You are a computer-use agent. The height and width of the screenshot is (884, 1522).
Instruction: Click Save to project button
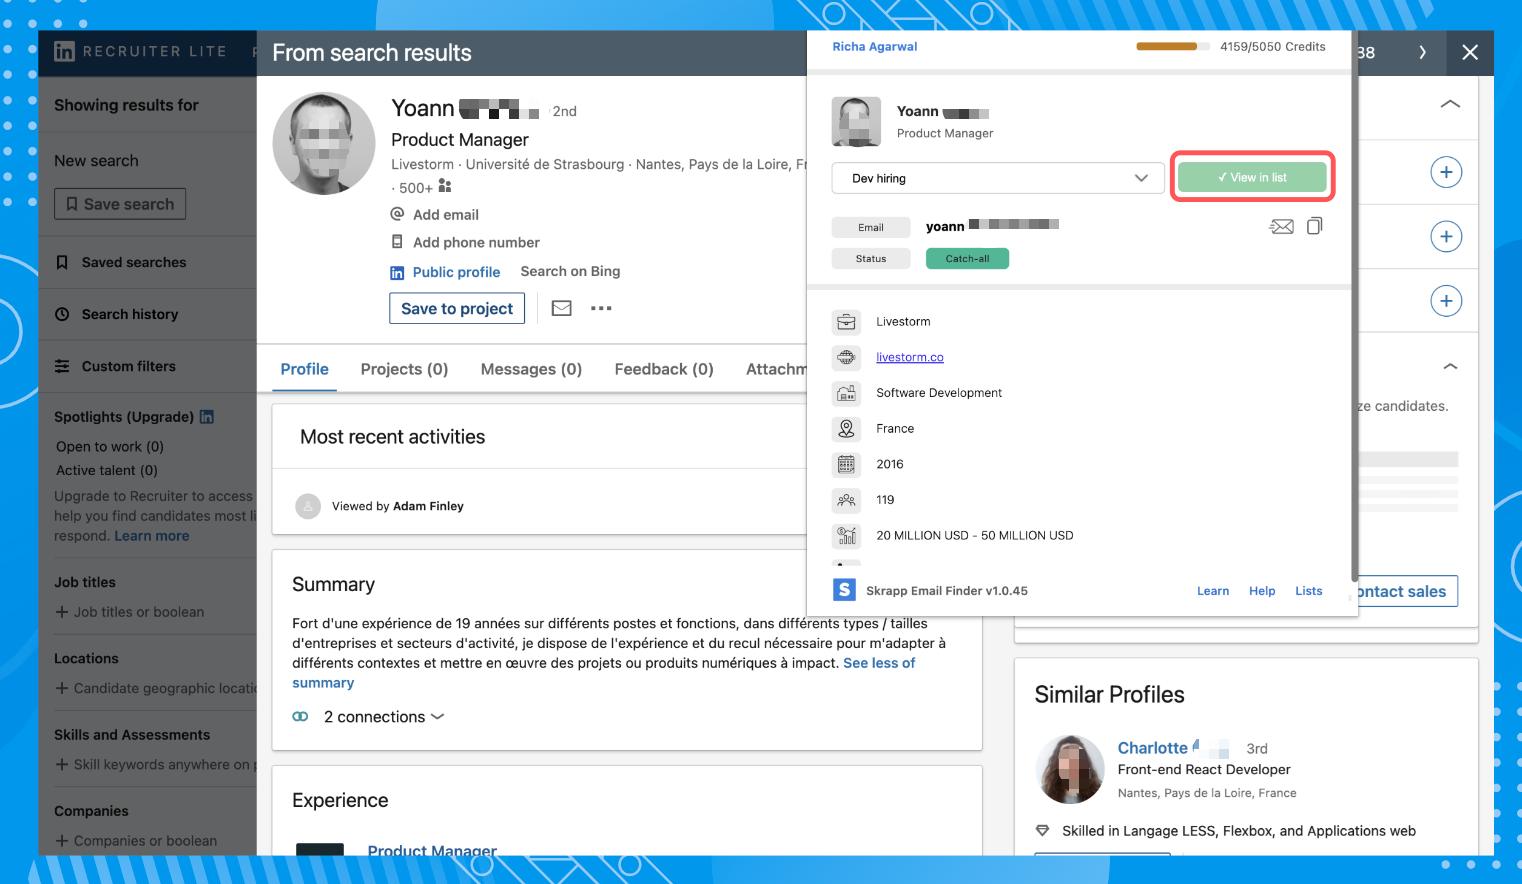coord(457,308)
